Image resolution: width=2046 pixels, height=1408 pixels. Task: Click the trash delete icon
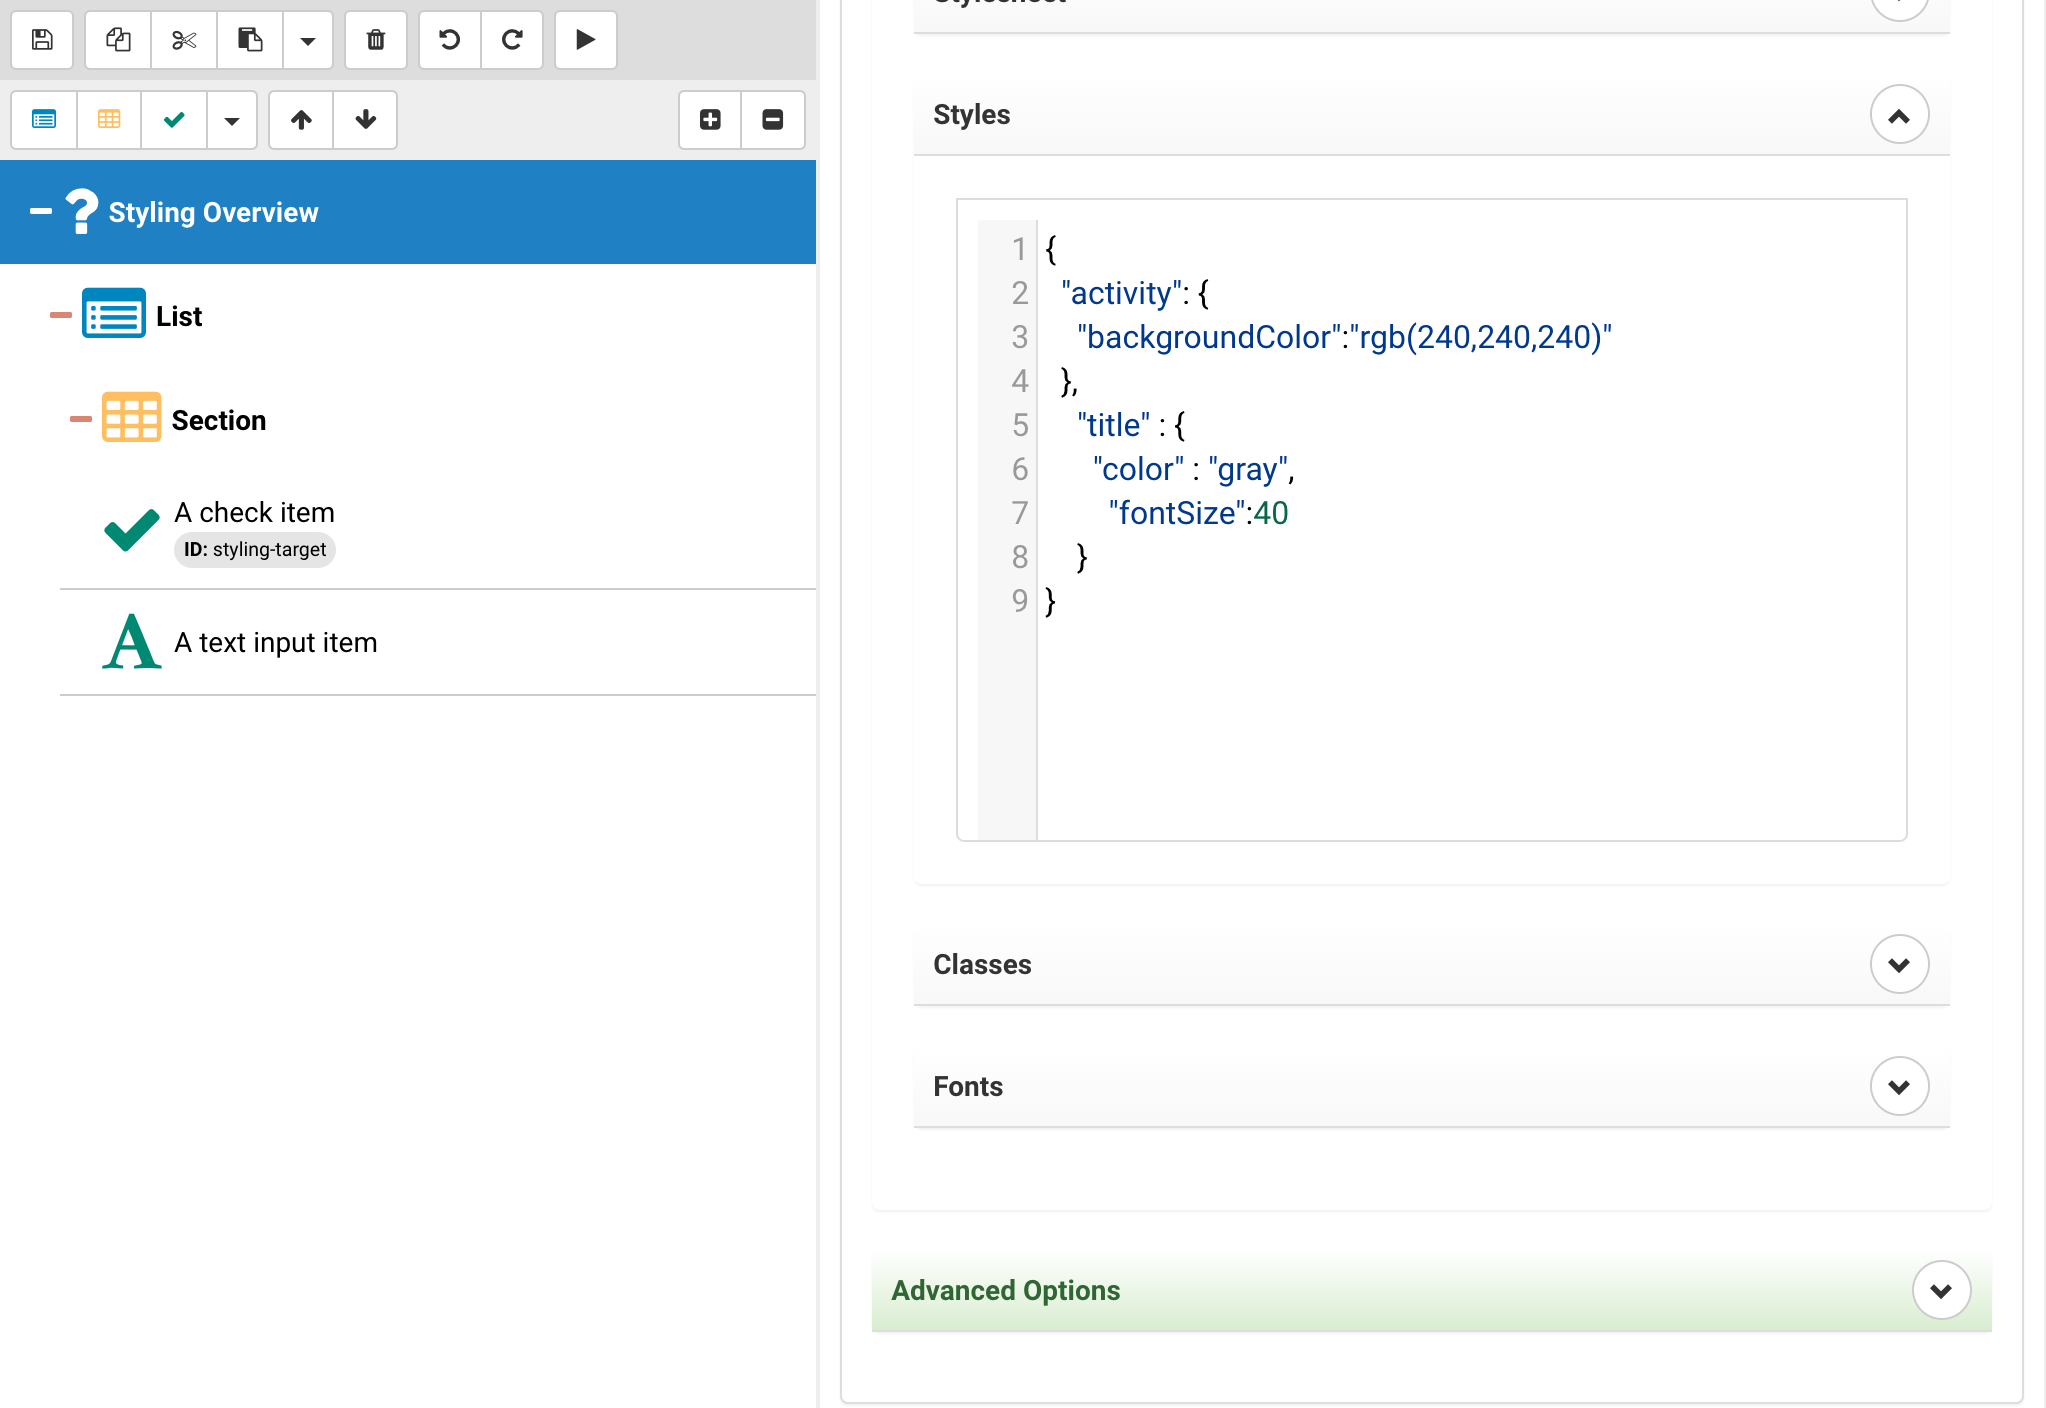coord(376,40)
